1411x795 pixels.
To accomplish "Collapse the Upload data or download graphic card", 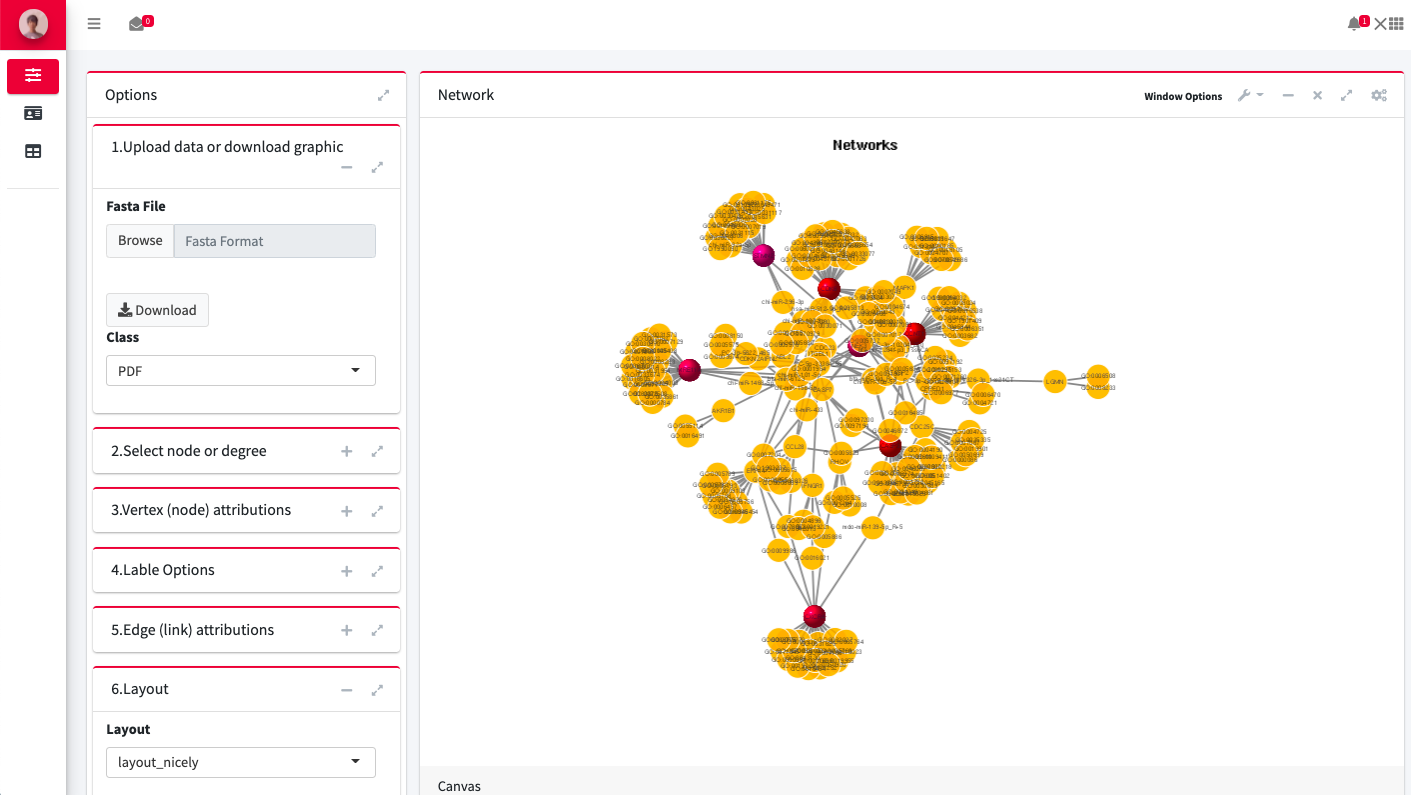I will 347,168.
